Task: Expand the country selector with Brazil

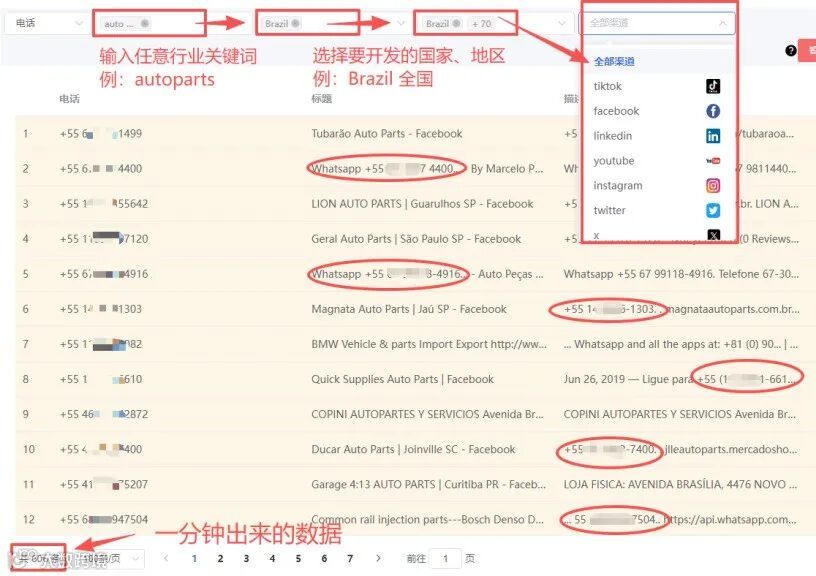Action: coord(401,23)
